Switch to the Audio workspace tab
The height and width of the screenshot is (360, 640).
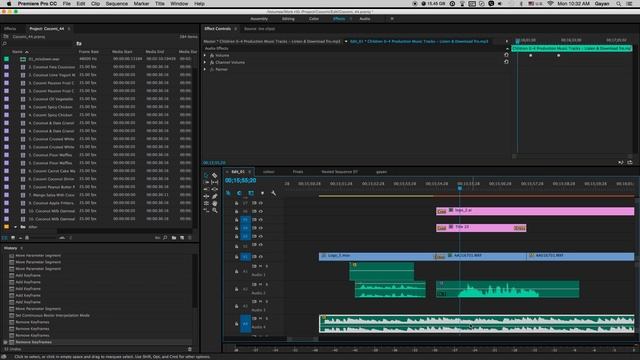(364, 19)
